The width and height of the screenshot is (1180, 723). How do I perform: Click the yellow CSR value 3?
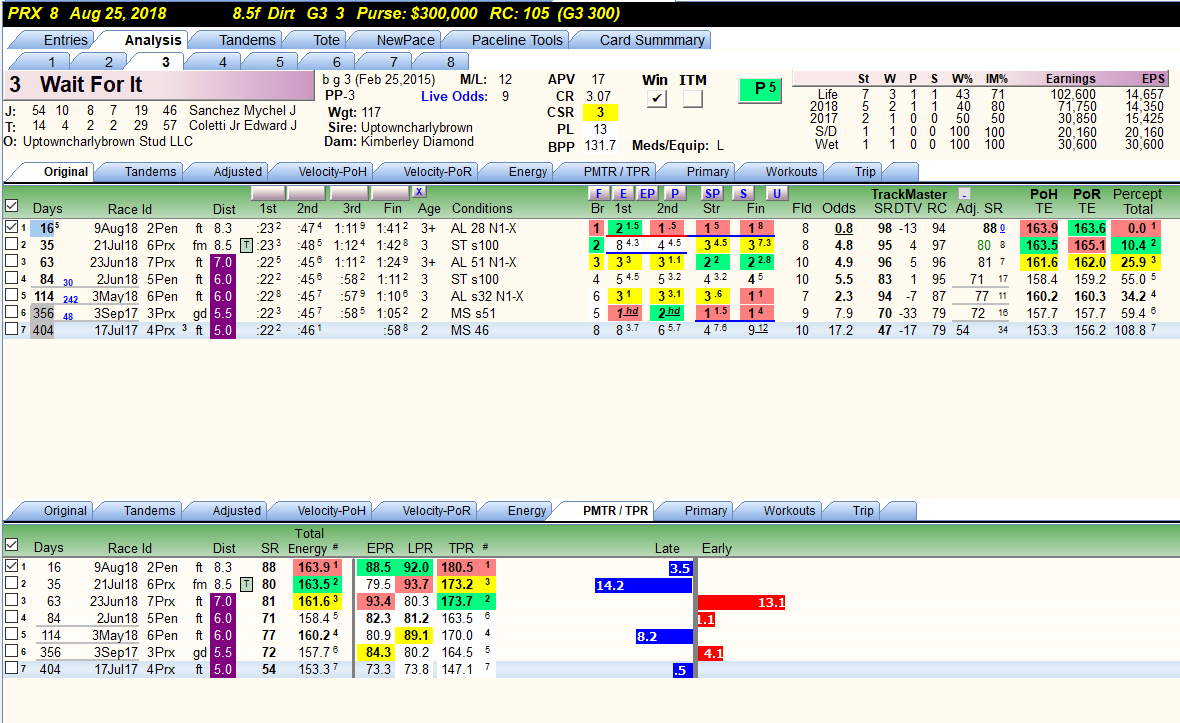tap(601, 113)
